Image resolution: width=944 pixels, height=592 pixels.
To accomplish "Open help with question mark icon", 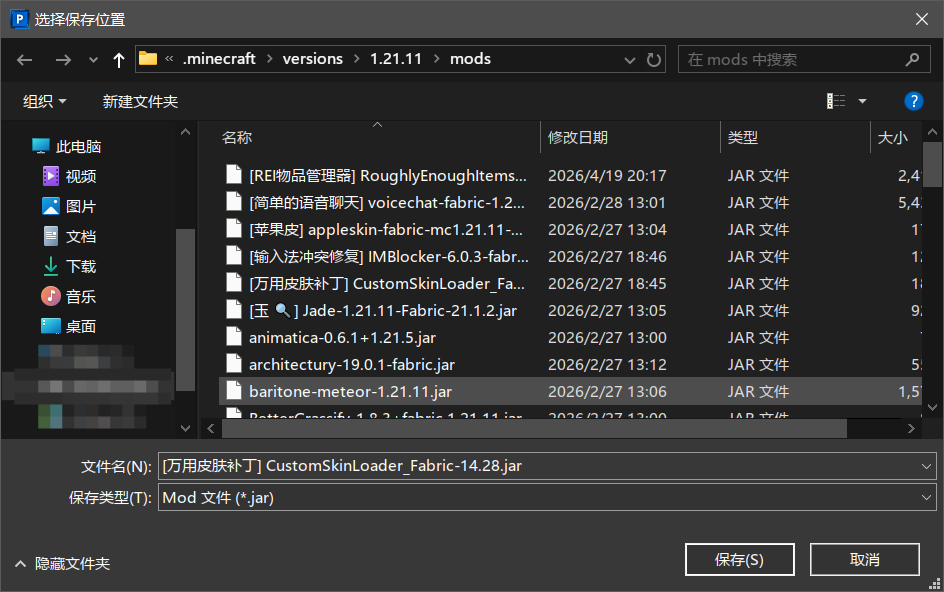I will (913, 101).
